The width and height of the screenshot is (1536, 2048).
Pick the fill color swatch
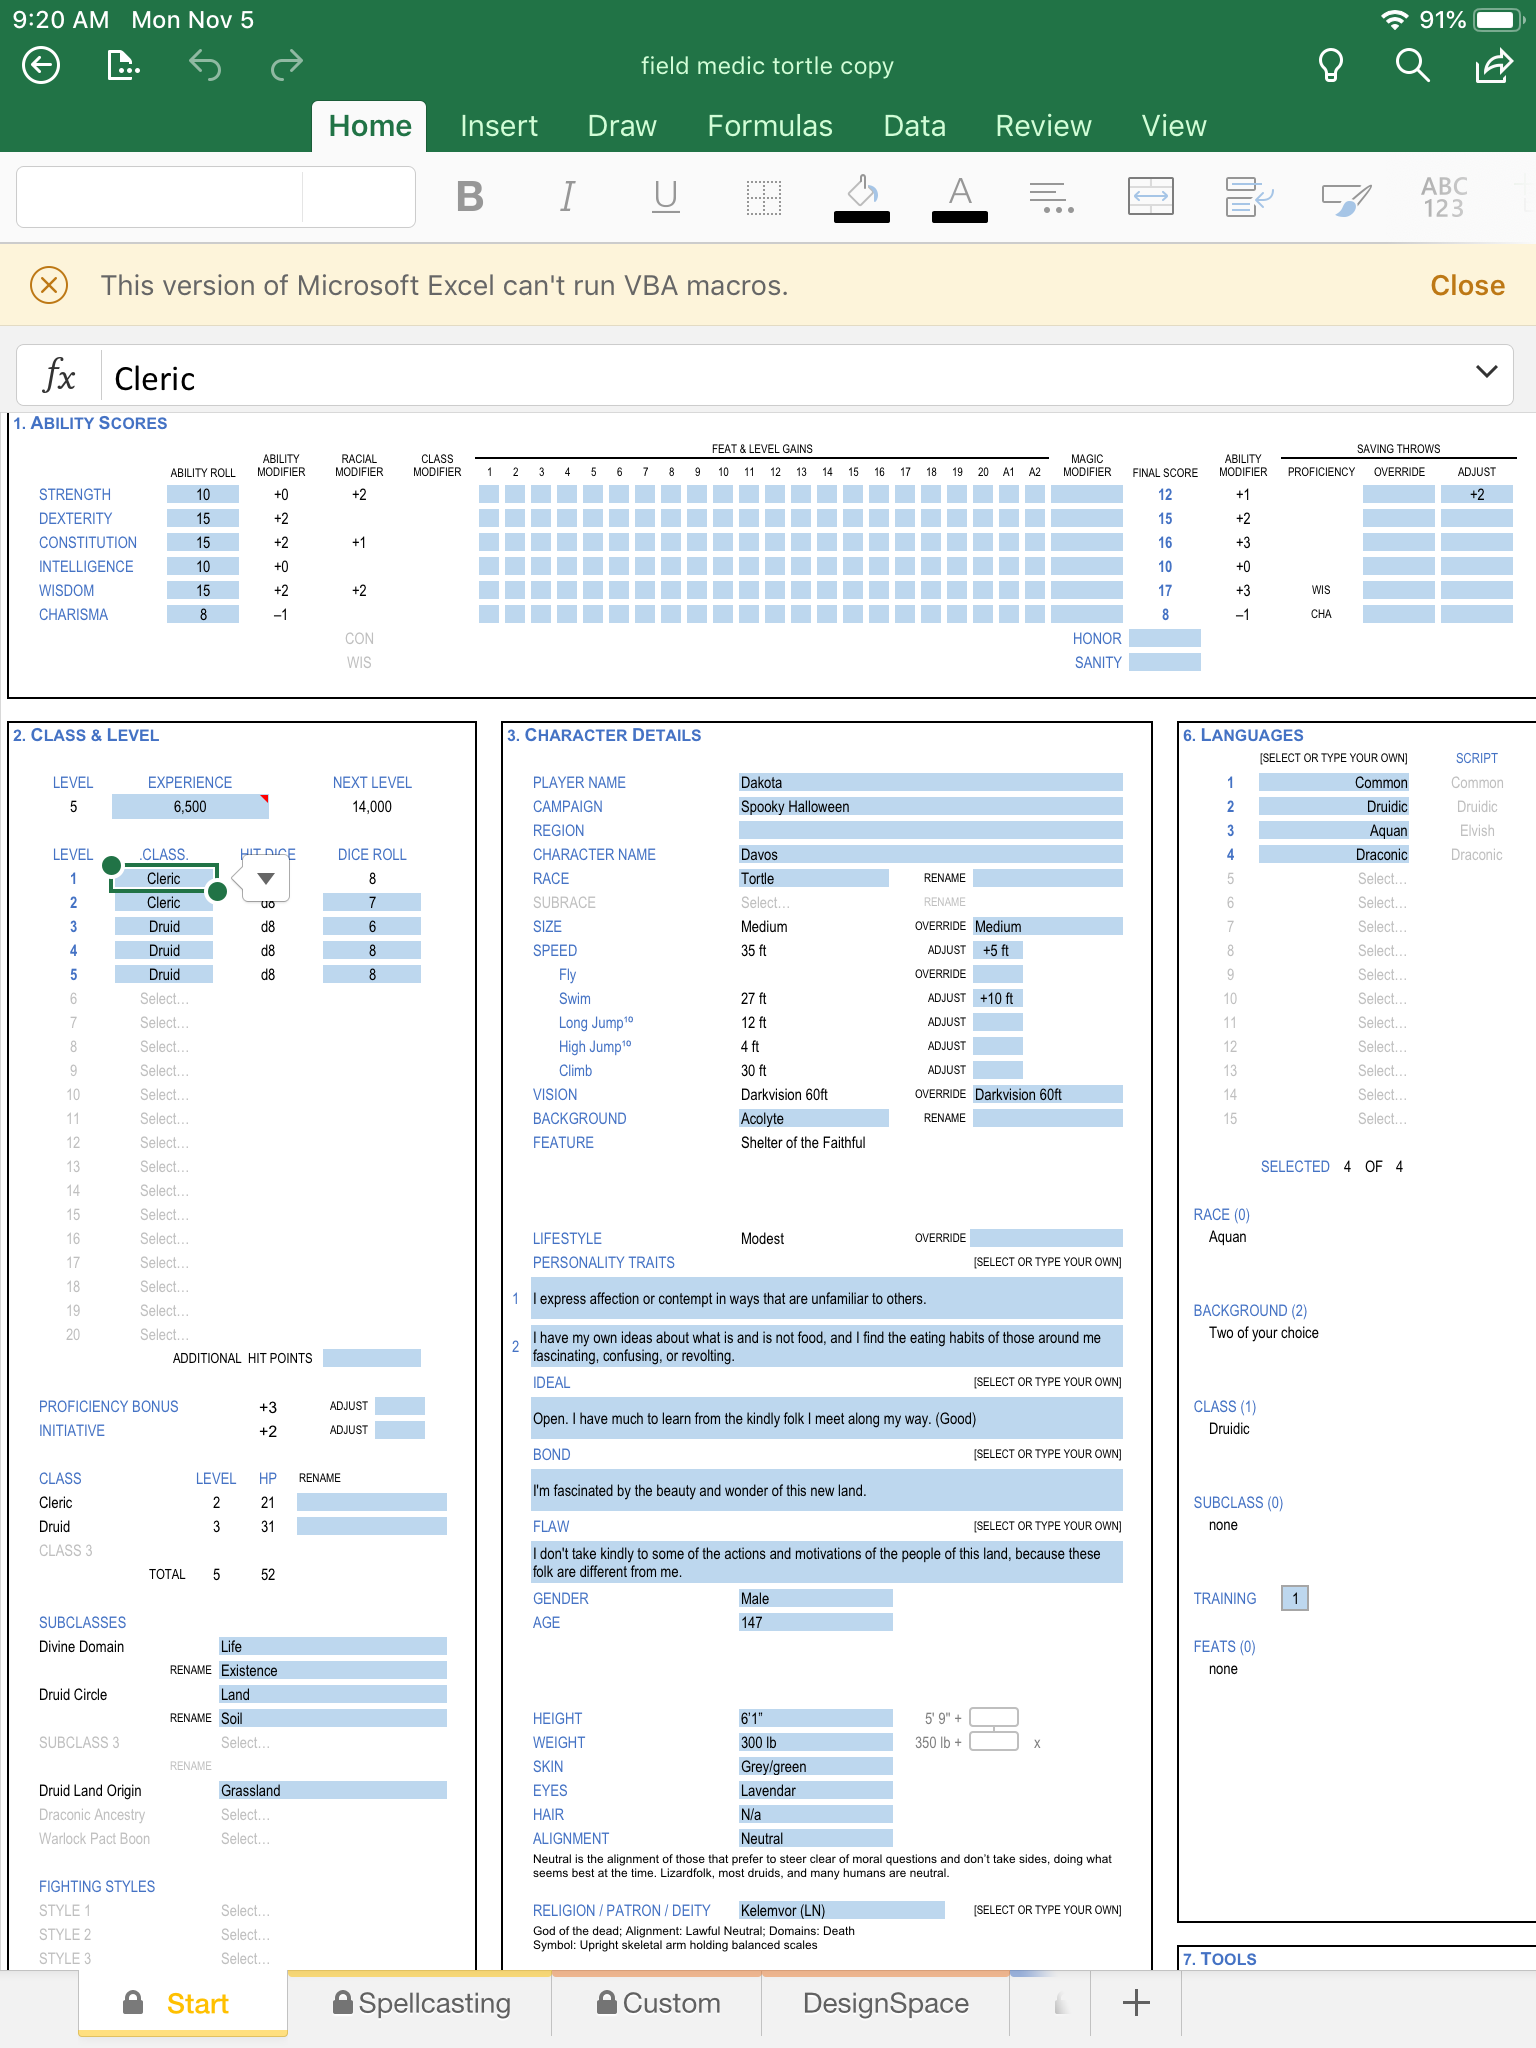pos(861,197)
